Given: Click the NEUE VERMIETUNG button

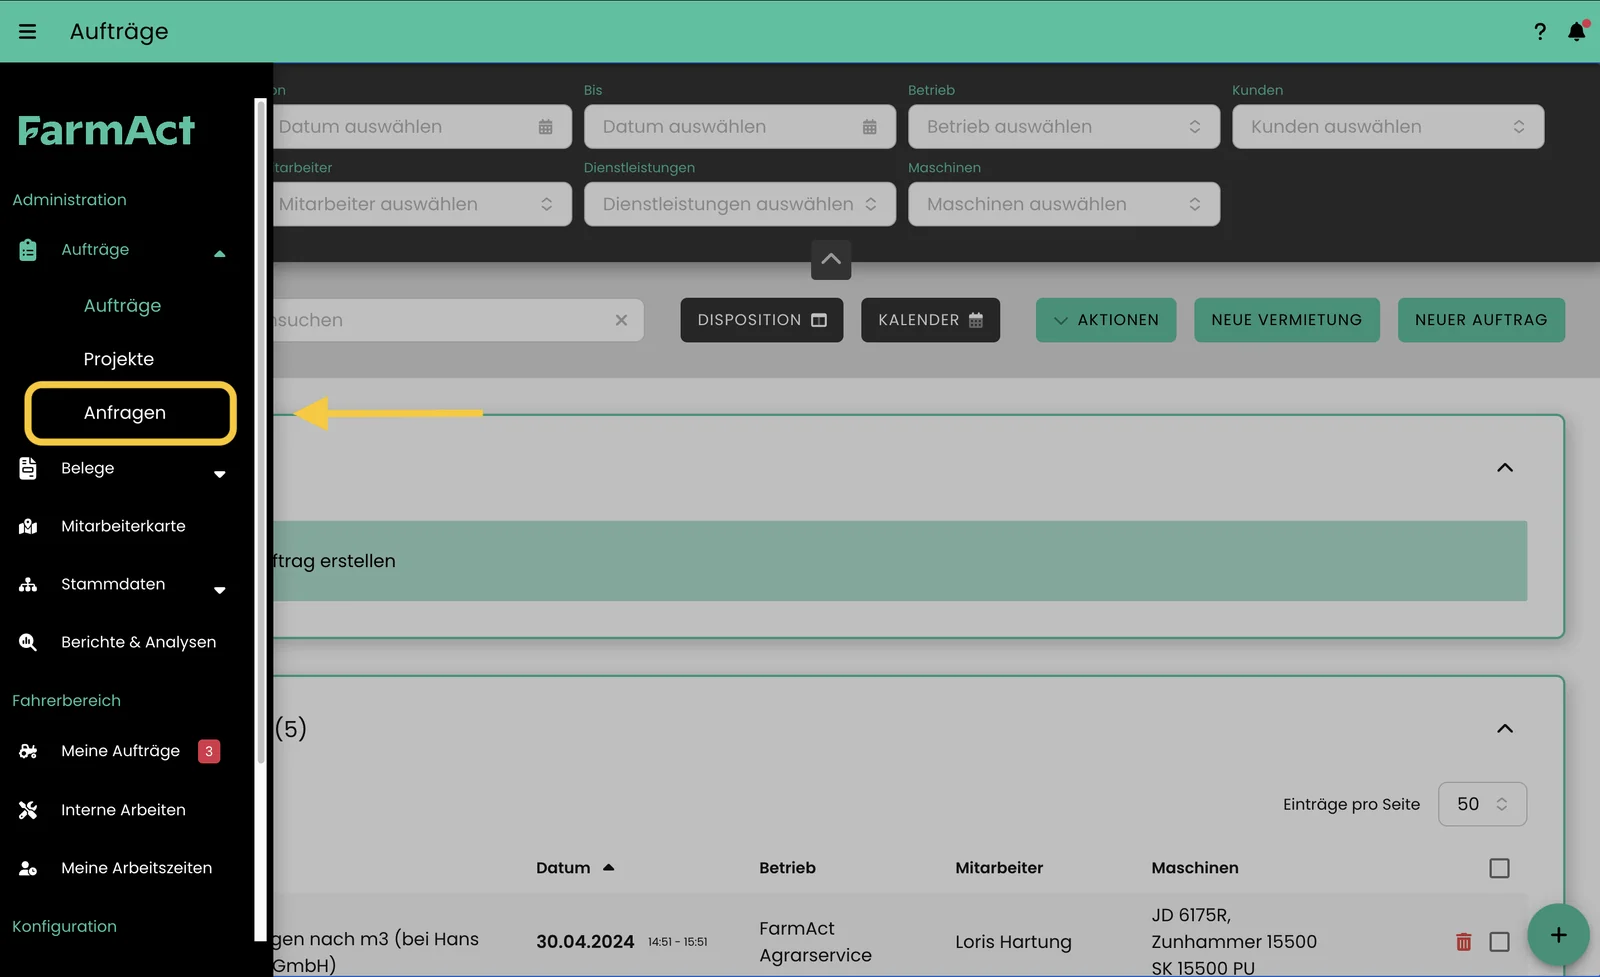Looking at the screenshot, I should 1287,320.
